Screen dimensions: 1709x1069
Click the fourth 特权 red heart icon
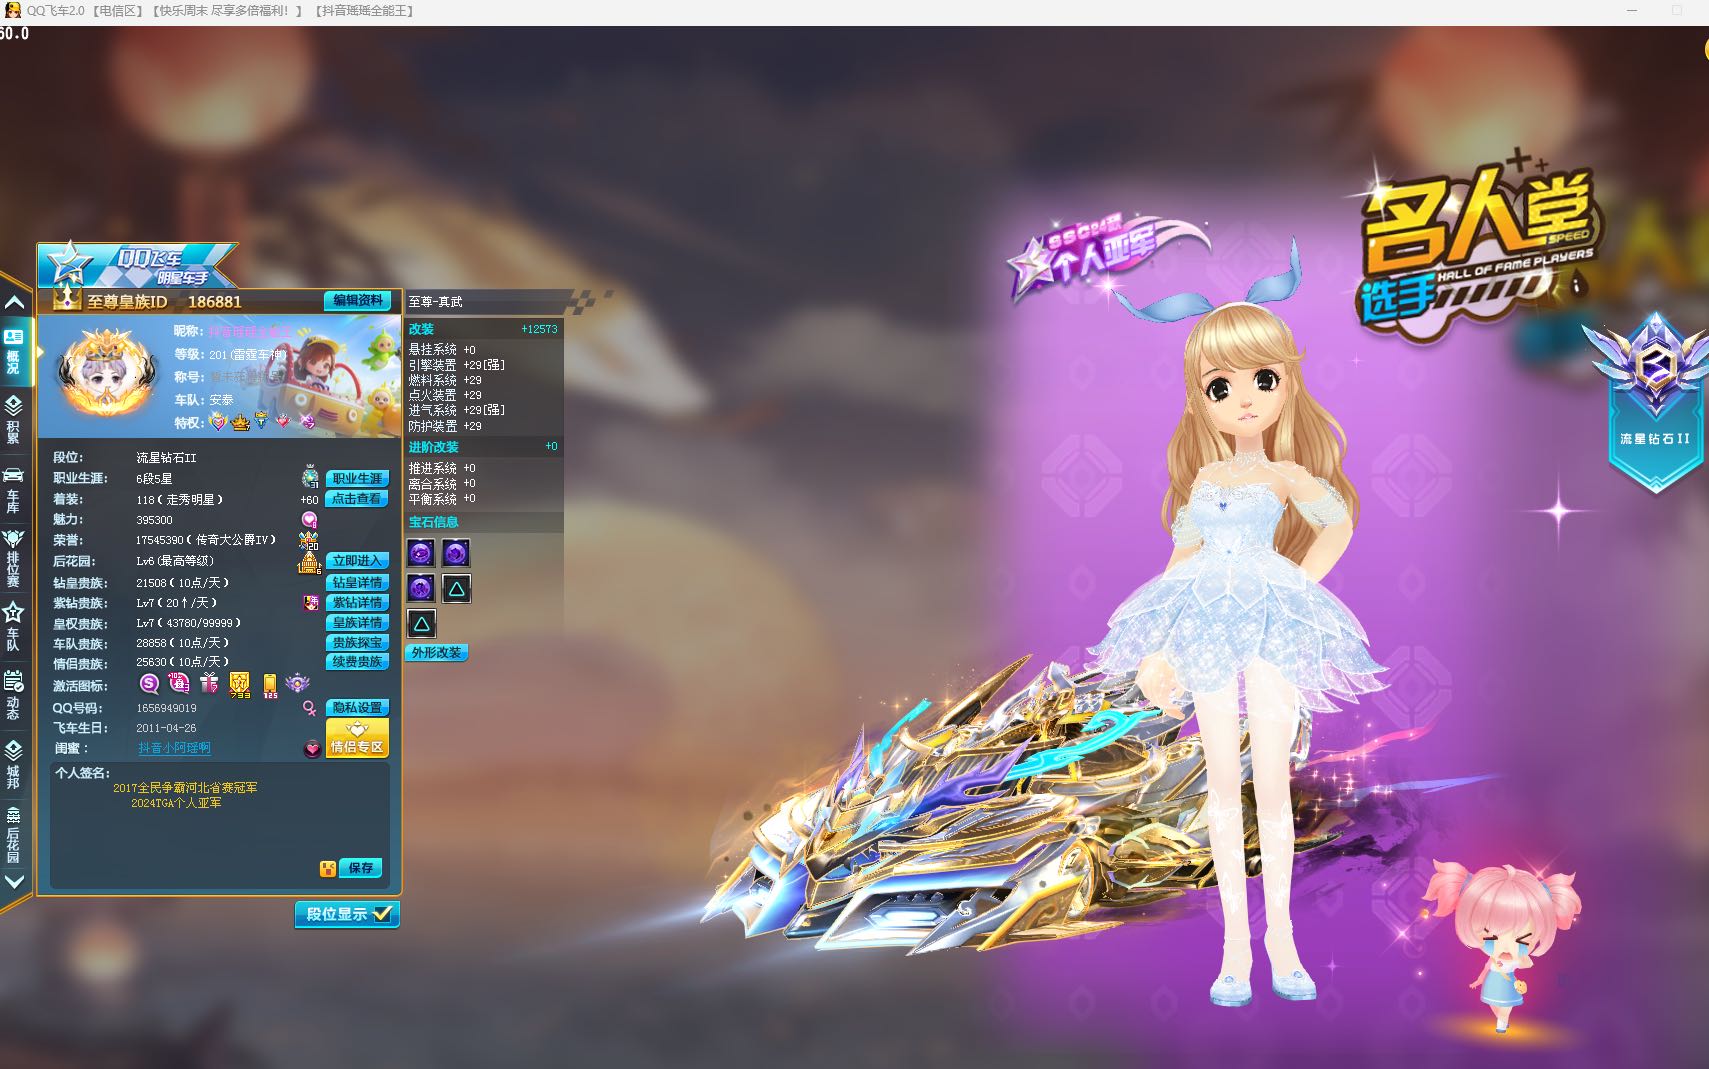[x=283, y=422]
